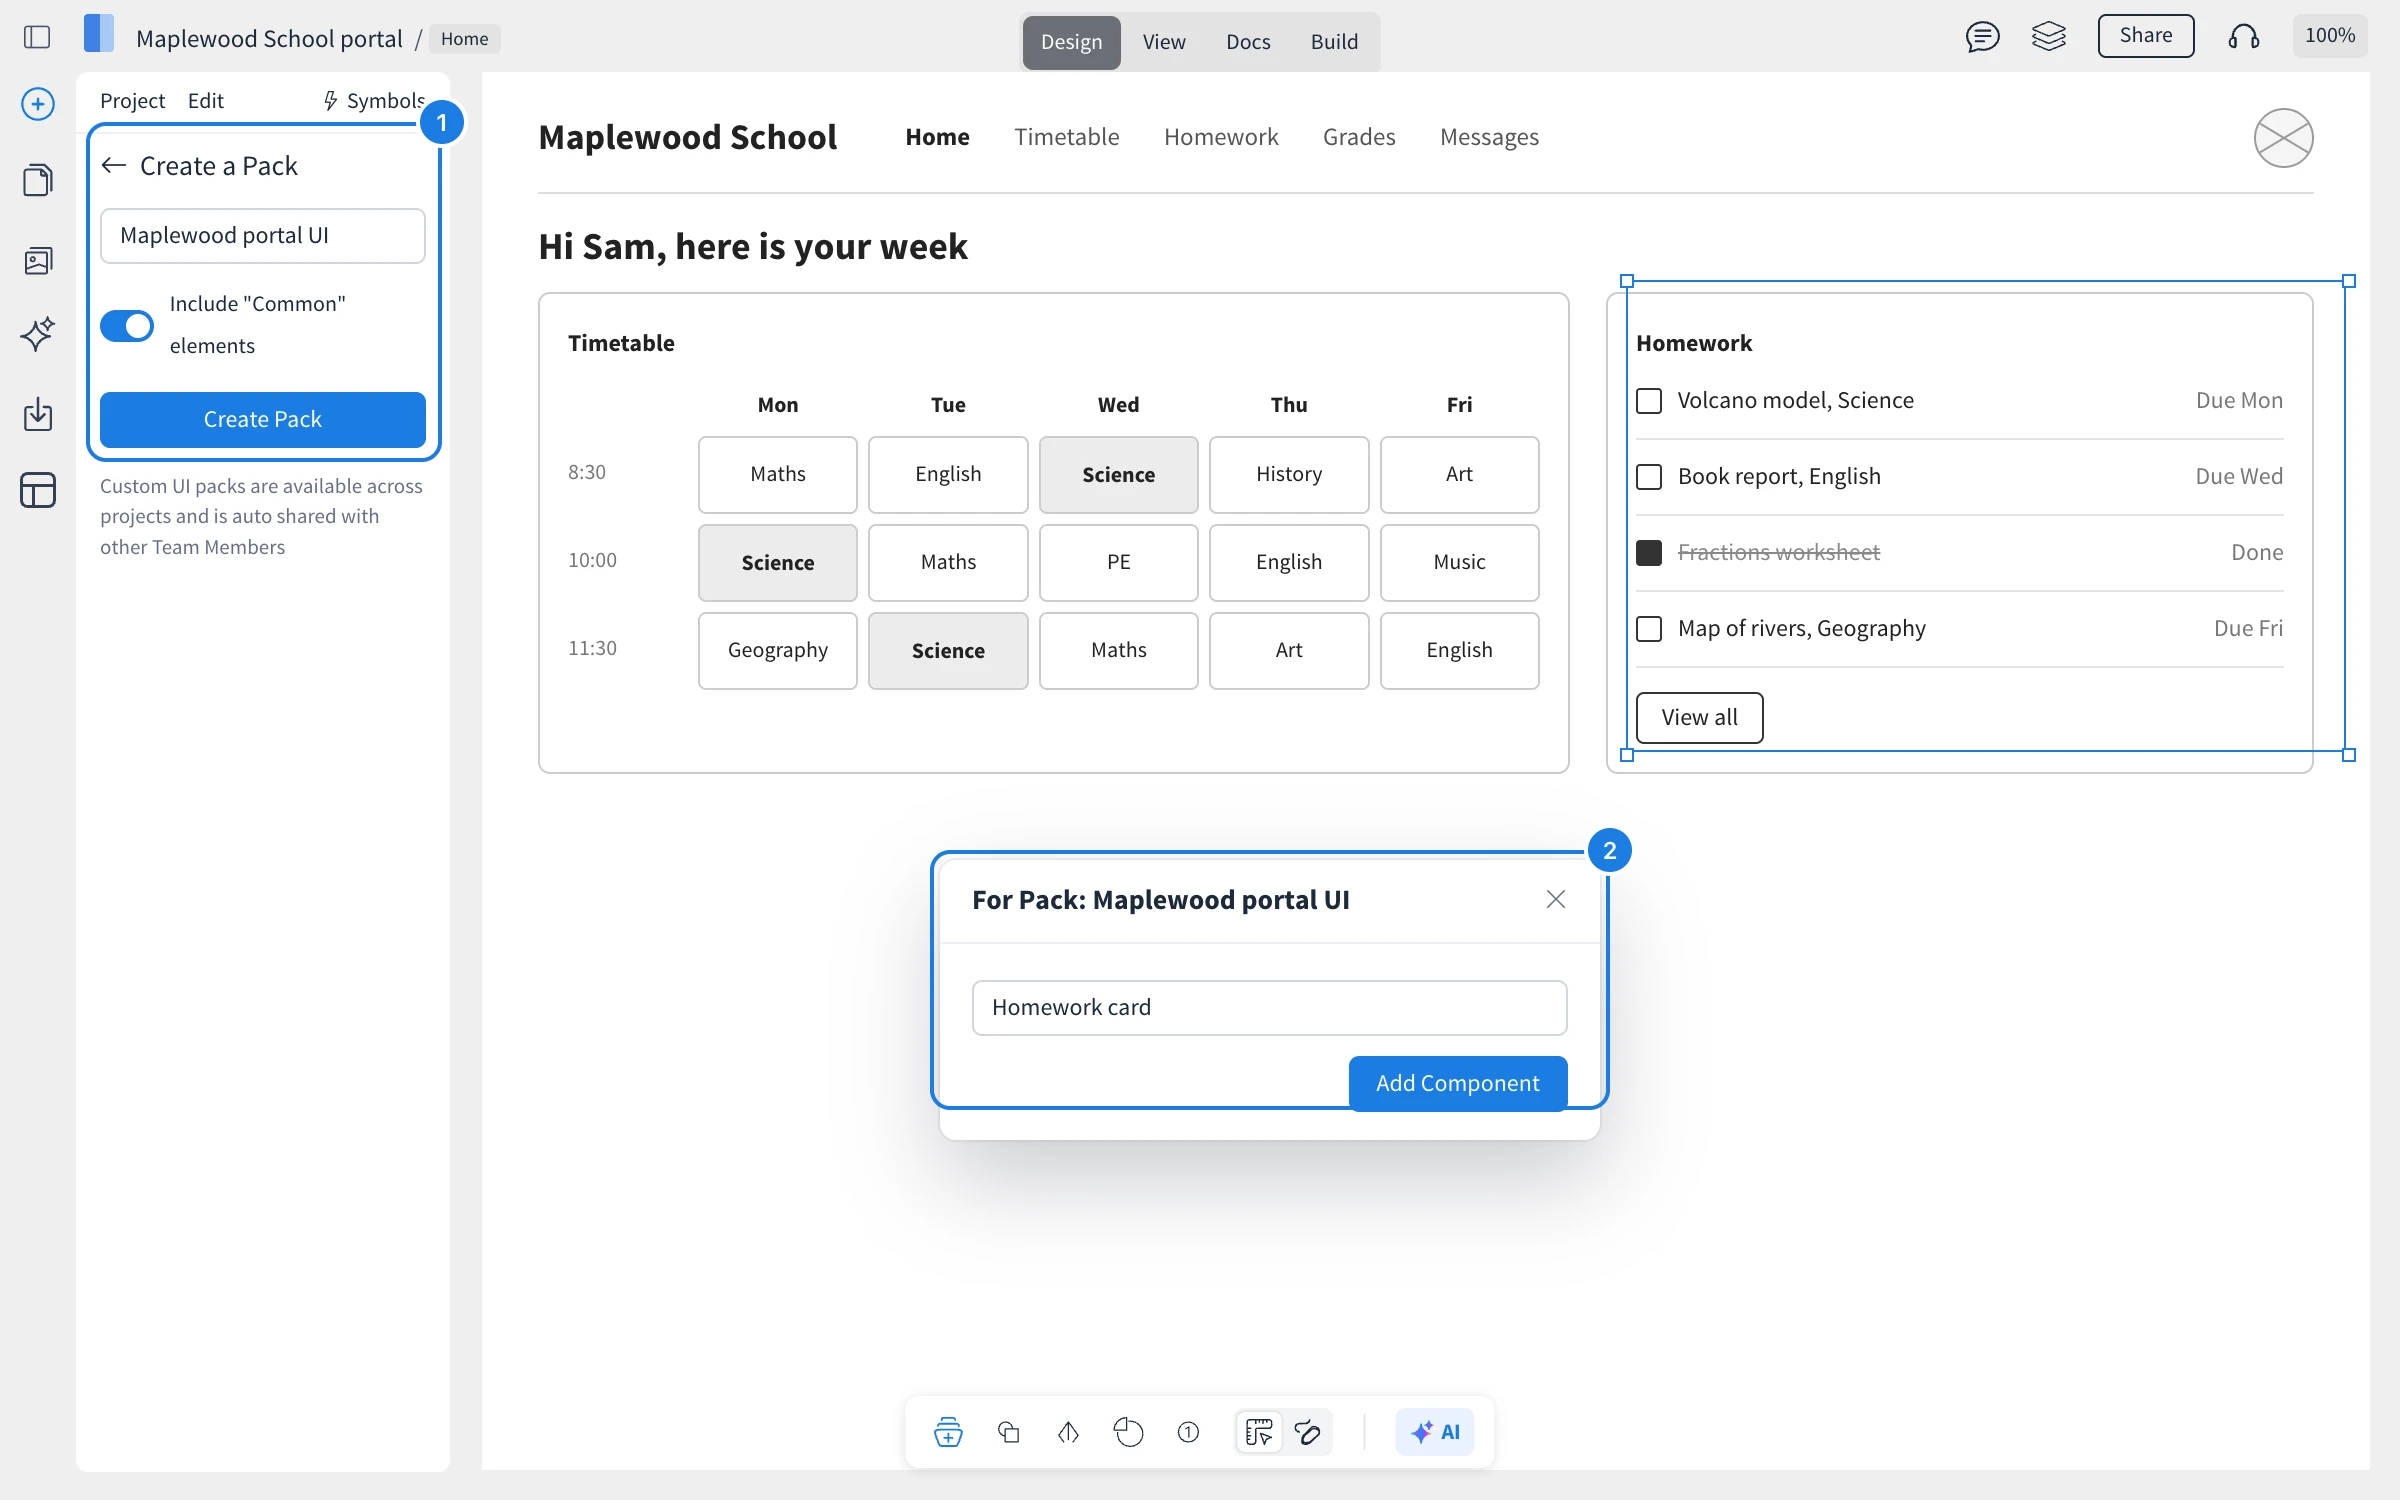The image size is (2400, 1500).
Task: Open the comments speech bubble icon
Action: (1982, 37)
